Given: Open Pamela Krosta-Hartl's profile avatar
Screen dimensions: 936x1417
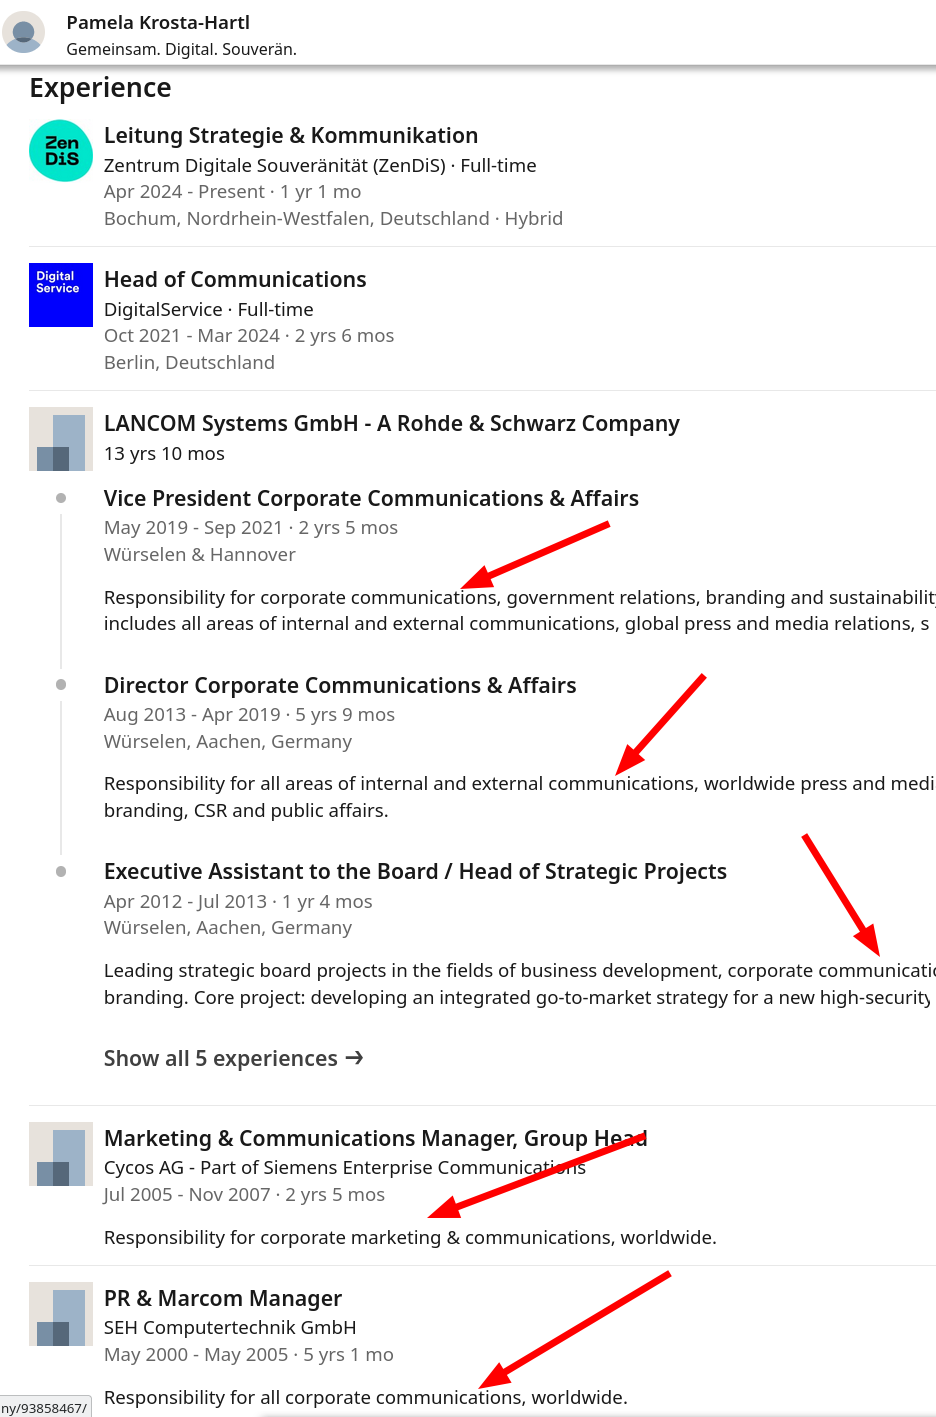Looking at the screenshot, I should (23, 33).
